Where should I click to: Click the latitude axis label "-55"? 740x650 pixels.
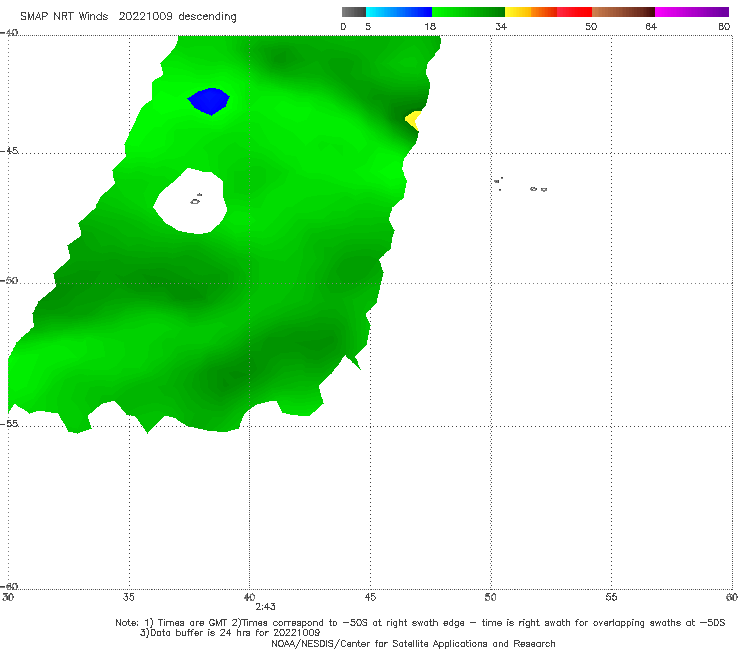tap(9, 423)
